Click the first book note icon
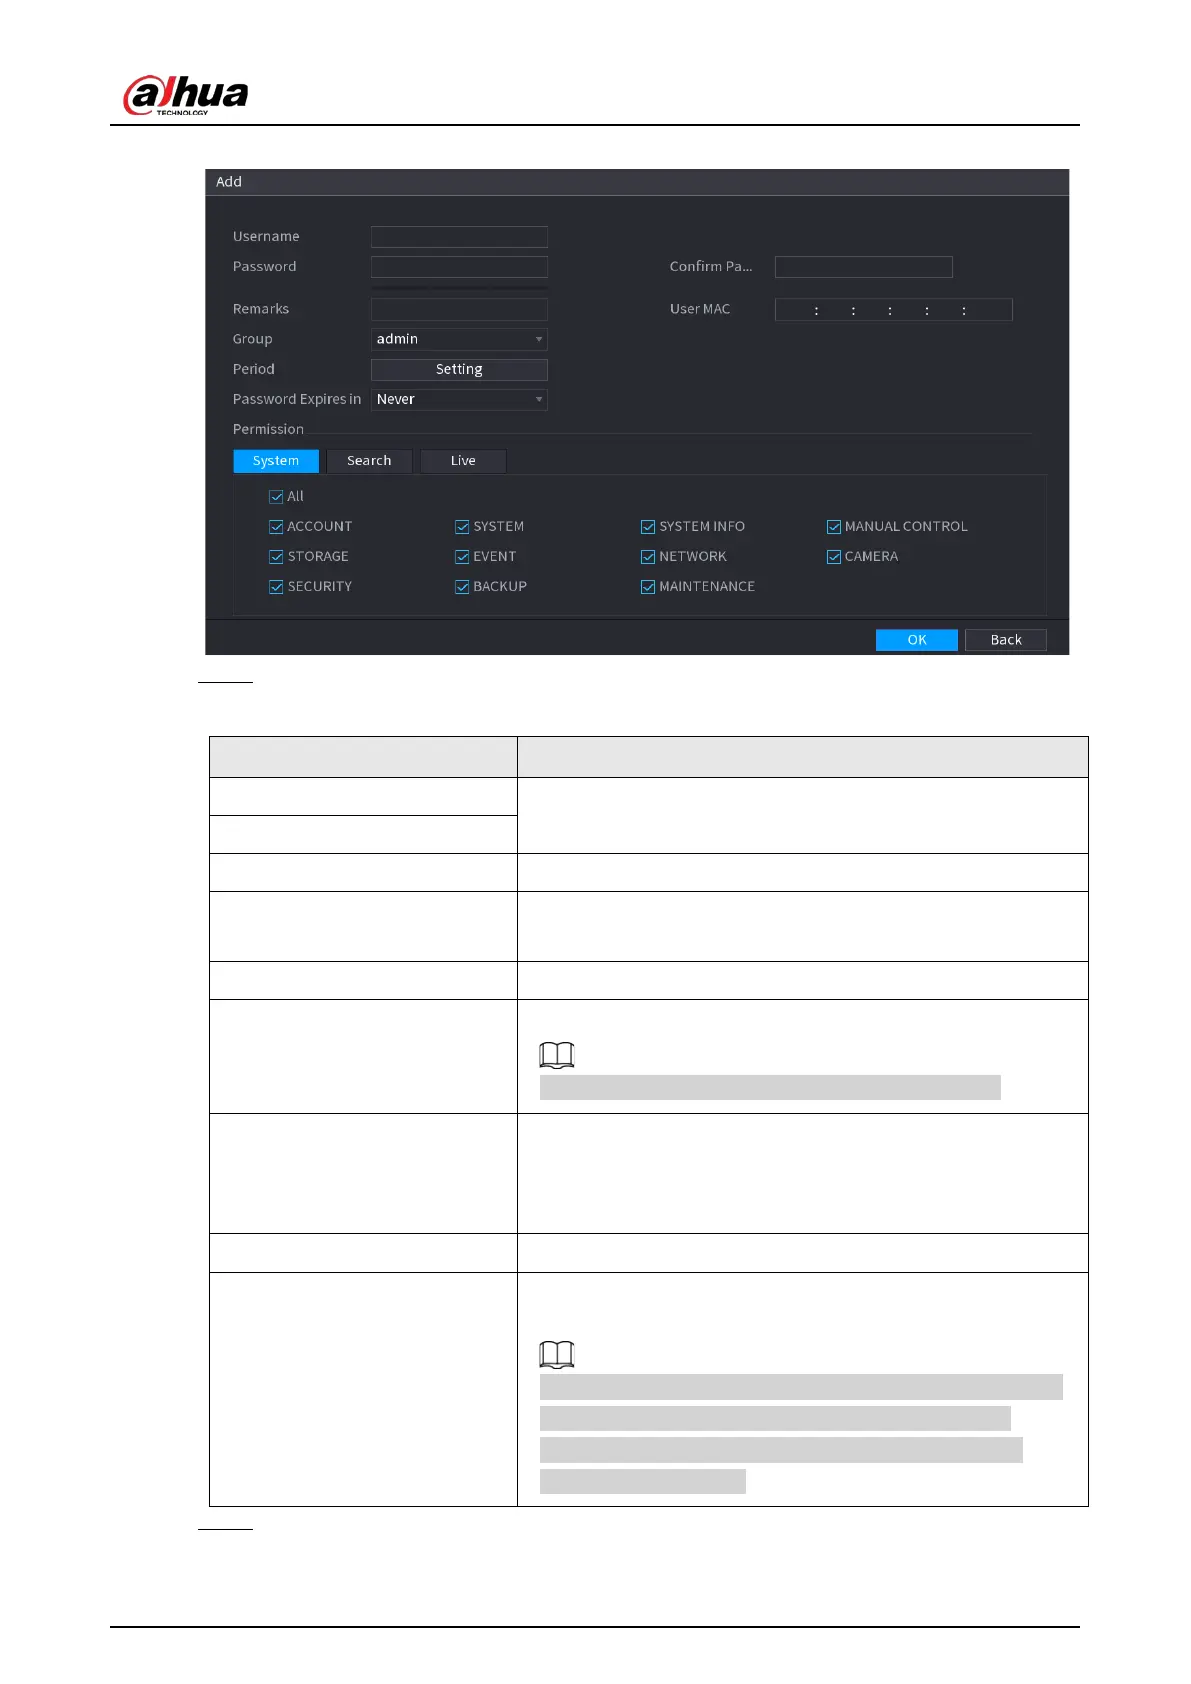 tap(557, 1055)
